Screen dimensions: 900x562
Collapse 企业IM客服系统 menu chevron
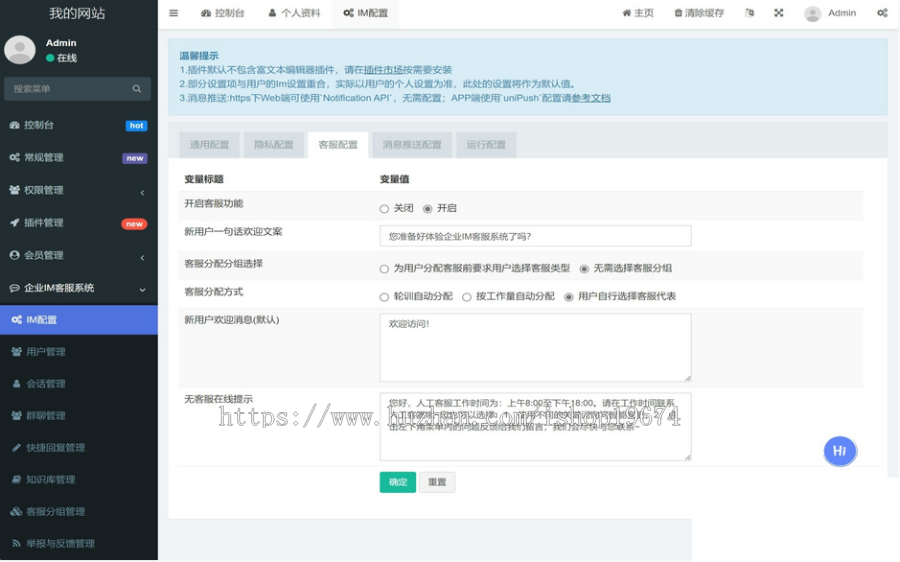click(x=142, y=289)
